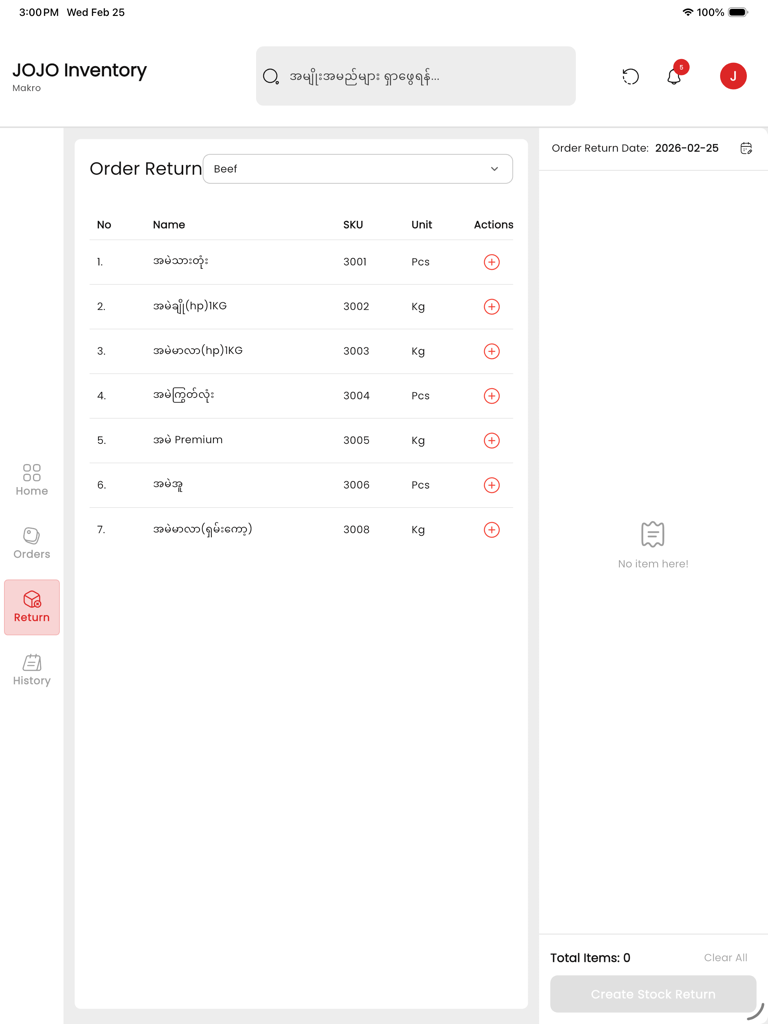Open the History tab
Image resolution: width=768 pixels, height=1024 pixels.
coord(32,670)
